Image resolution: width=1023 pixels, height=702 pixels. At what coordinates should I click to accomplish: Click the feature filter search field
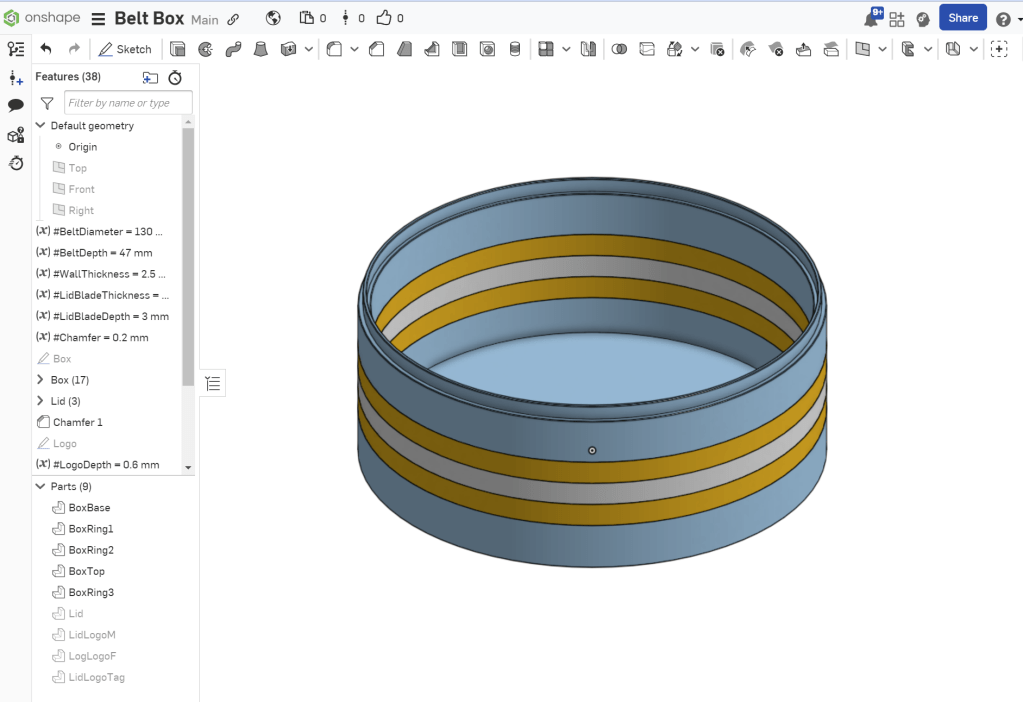(x=127, y=103)
